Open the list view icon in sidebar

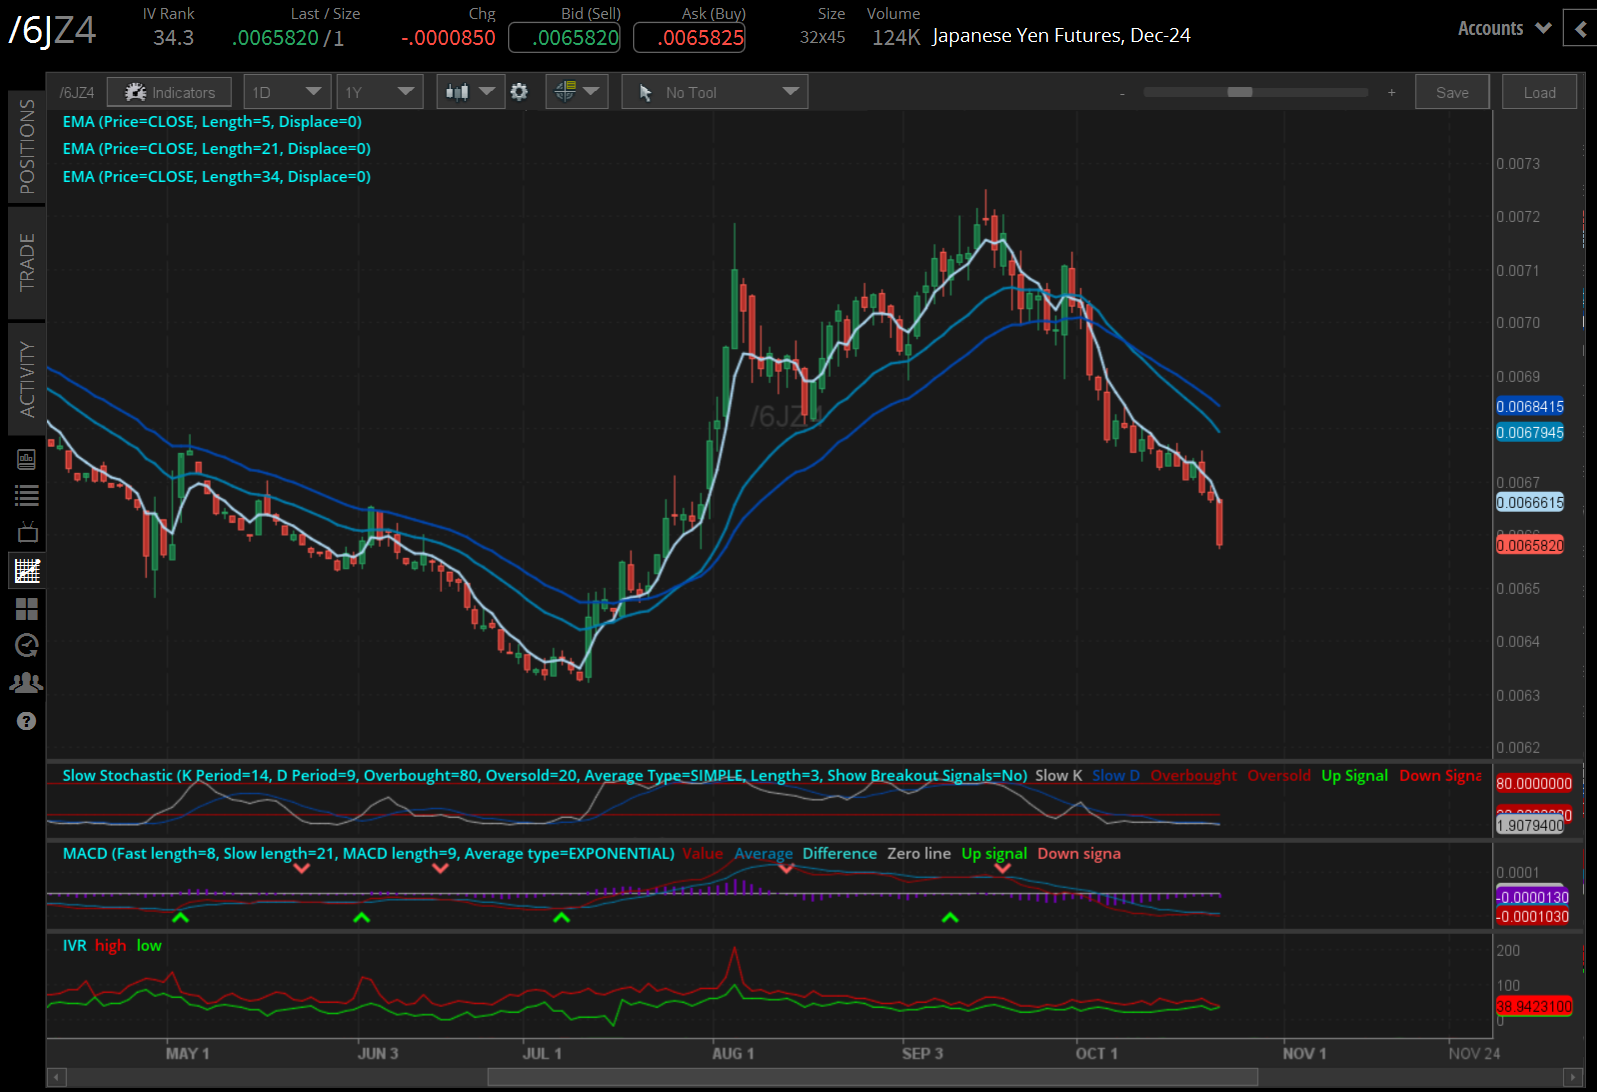(x=27, y=495)
